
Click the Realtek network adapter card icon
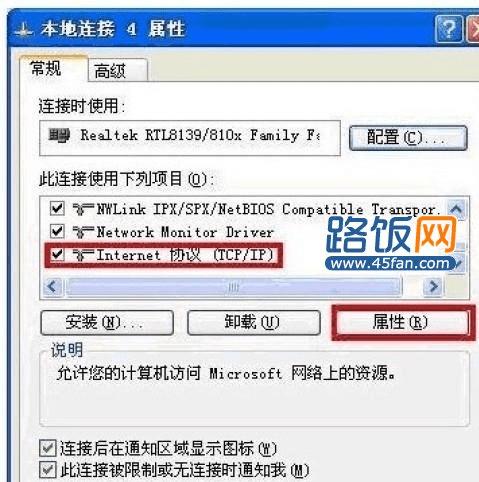point(59,136)
